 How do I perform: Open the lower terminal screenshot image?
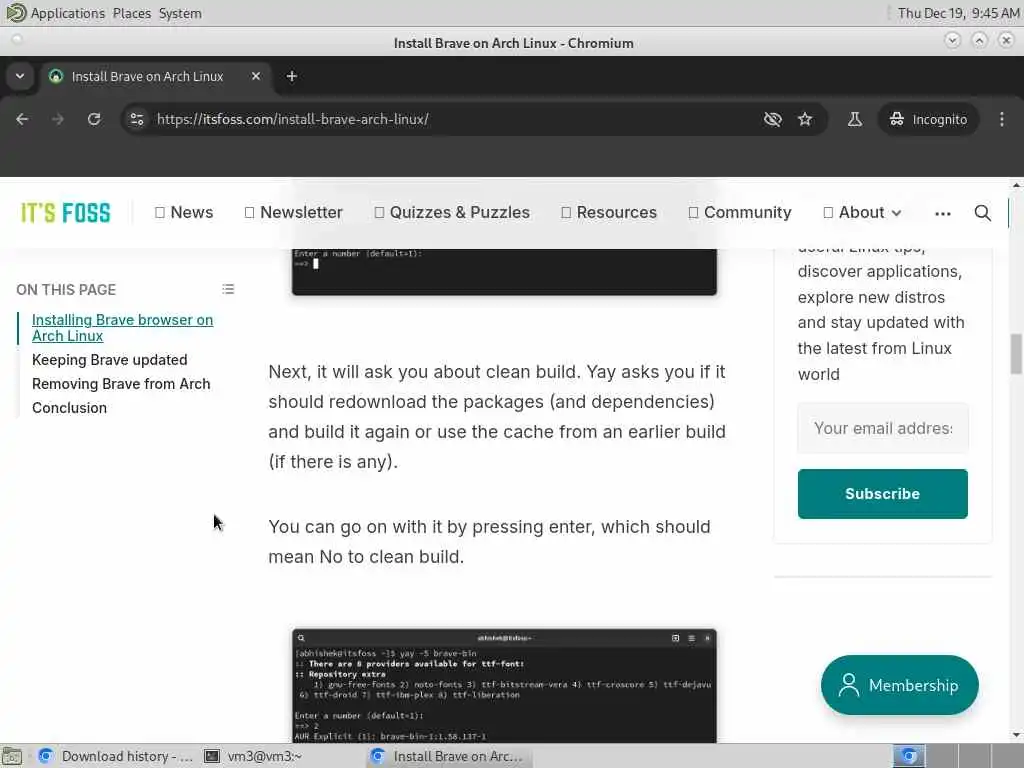[504, 686]
